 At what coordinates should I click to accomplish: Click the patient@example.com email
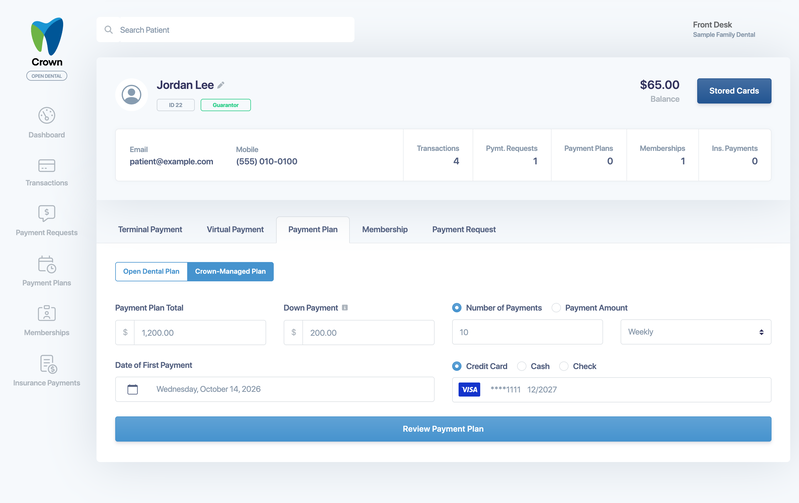(x=171, y=162)
